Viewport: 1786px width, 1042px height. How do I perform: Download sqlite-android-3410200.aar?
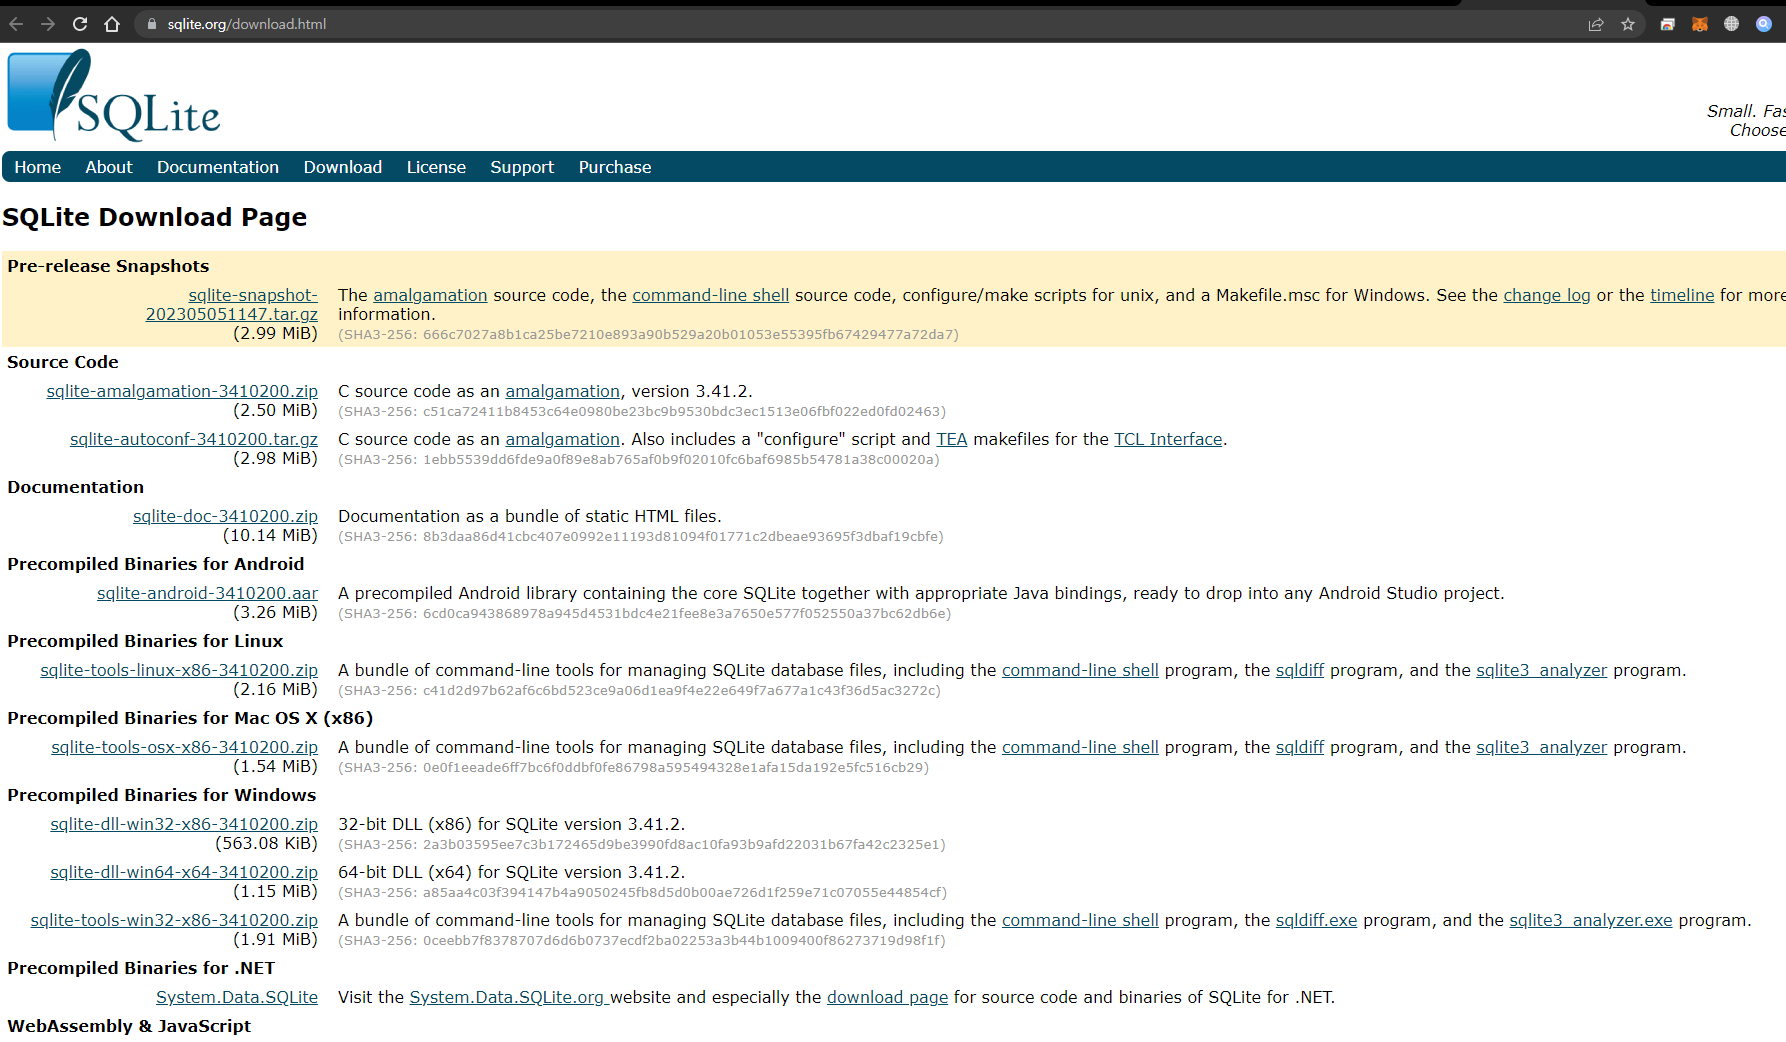pos(207,593)
